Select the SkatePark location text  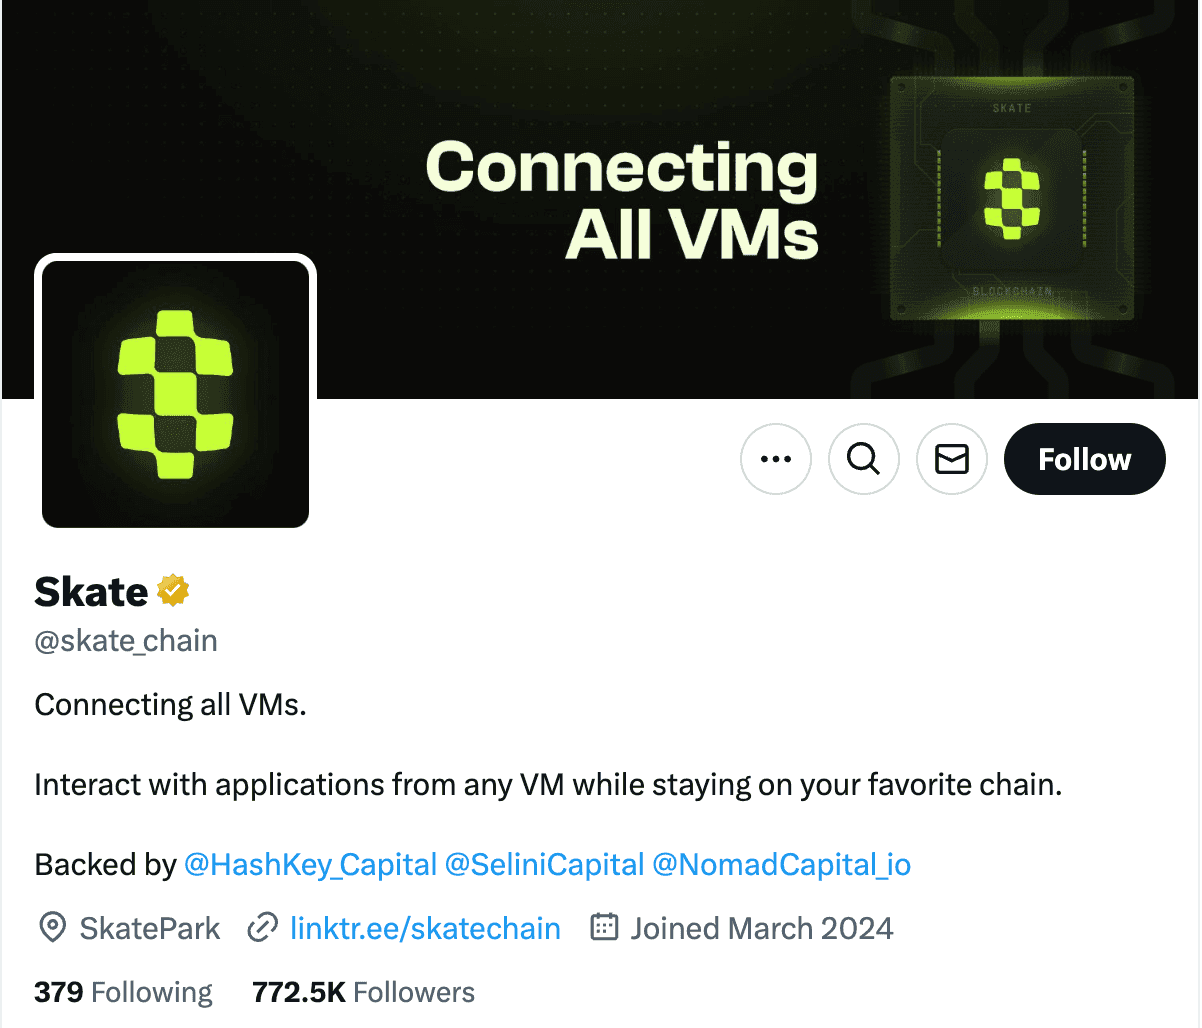coord(150,928)
